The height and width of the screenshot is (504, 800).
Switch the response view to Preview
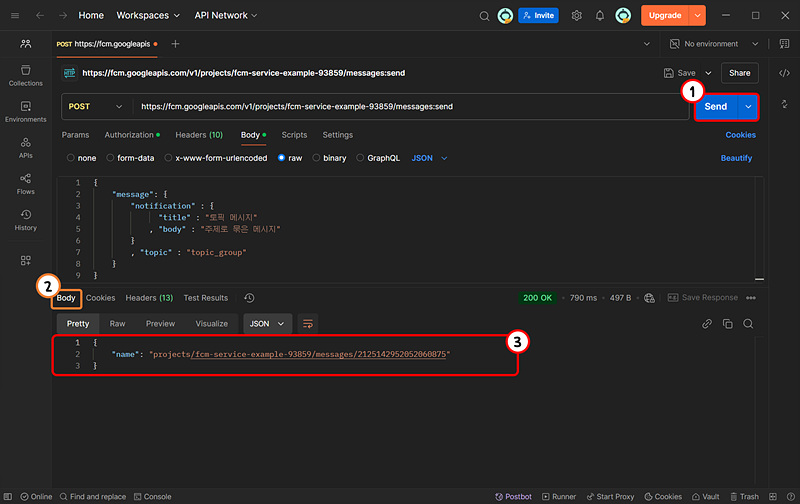click(x=160, y=324)
